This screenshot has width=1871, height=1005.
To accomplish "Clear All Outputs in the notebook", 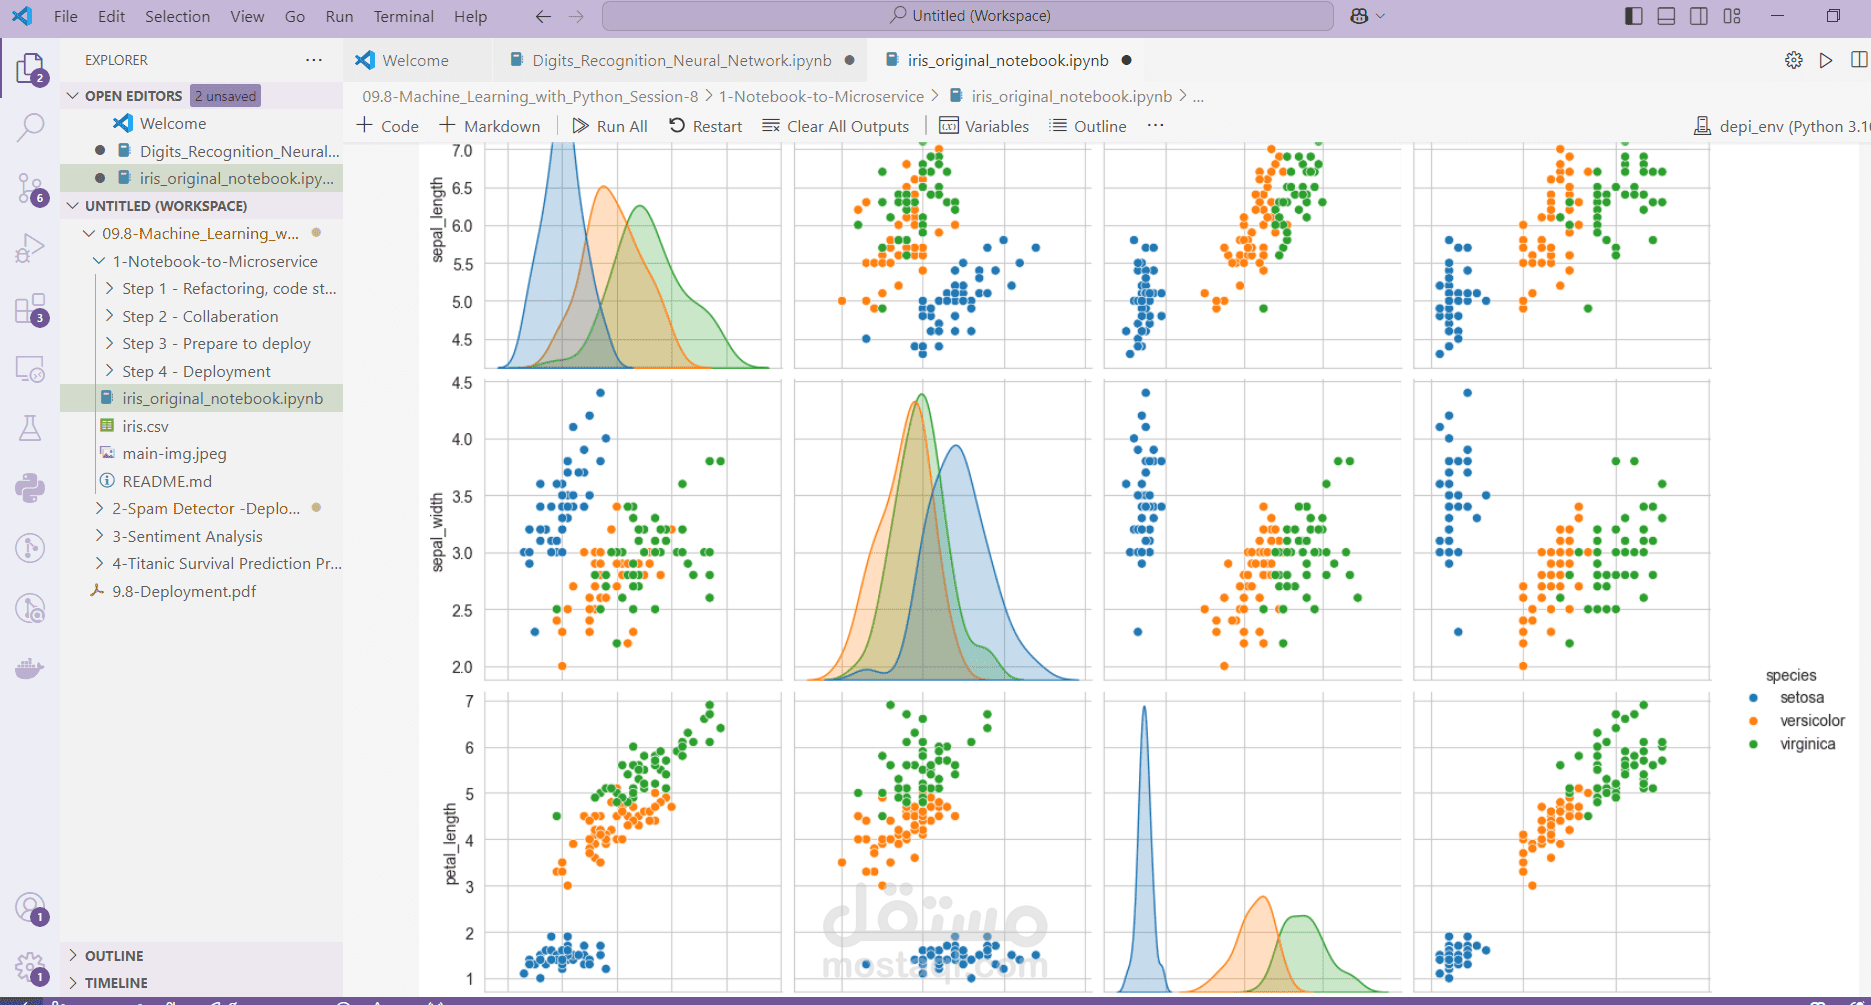I will 836,125.
